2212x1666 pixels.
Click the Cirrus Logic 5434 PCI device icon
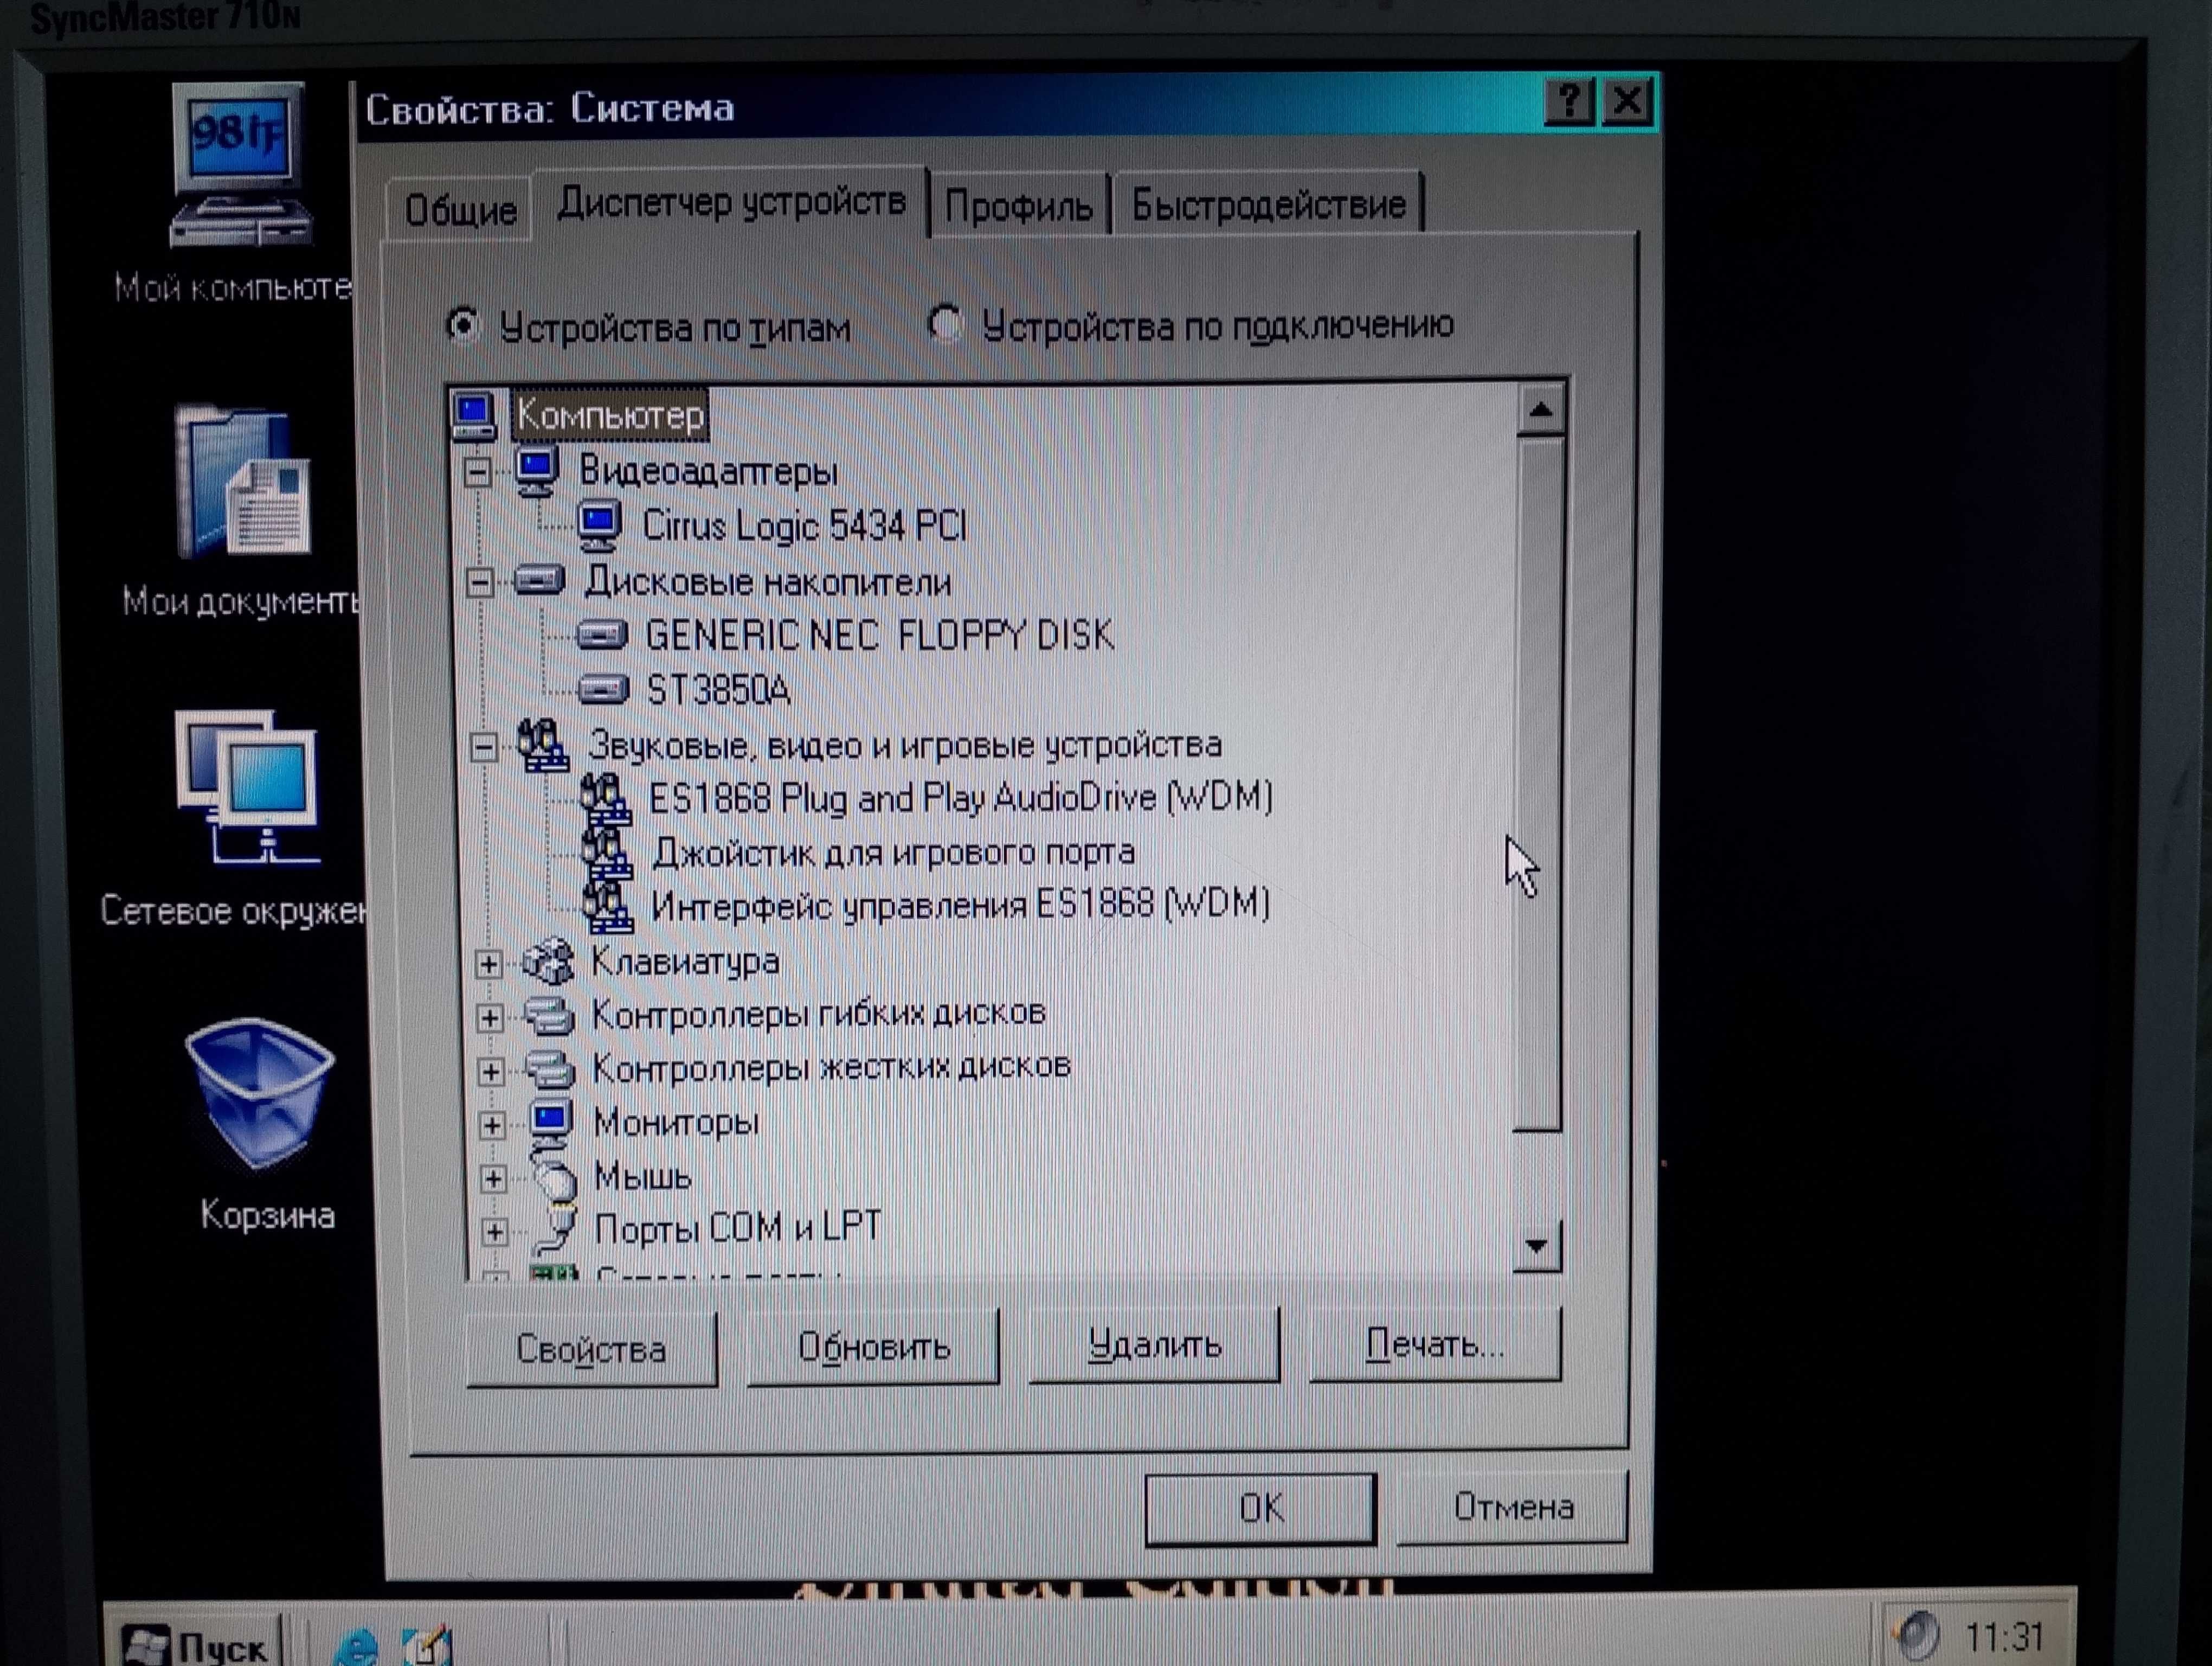pos(599,526)
